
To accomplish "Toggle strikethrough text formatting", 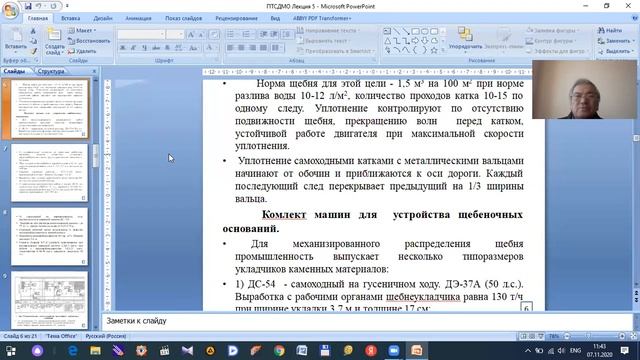I will click(x=156, y=48).
